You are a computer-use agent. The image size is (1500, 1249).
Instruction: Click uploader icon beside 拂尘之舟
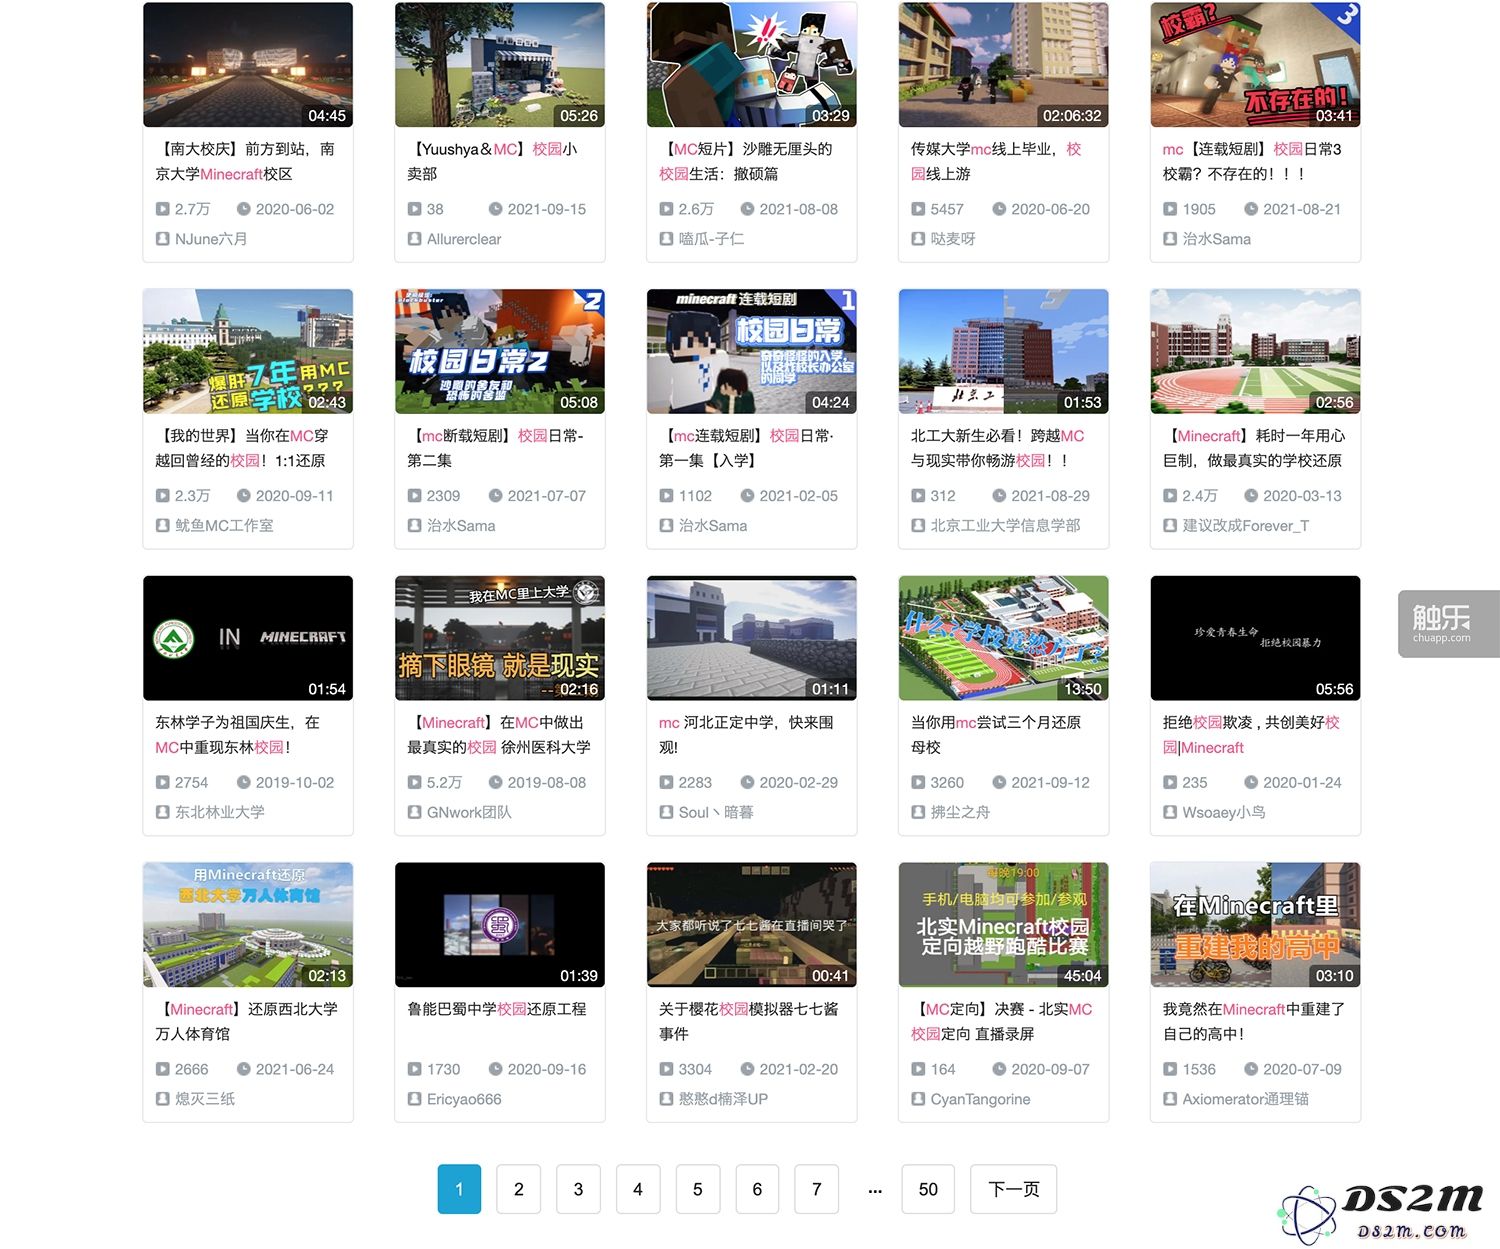(x=918, y=813)
